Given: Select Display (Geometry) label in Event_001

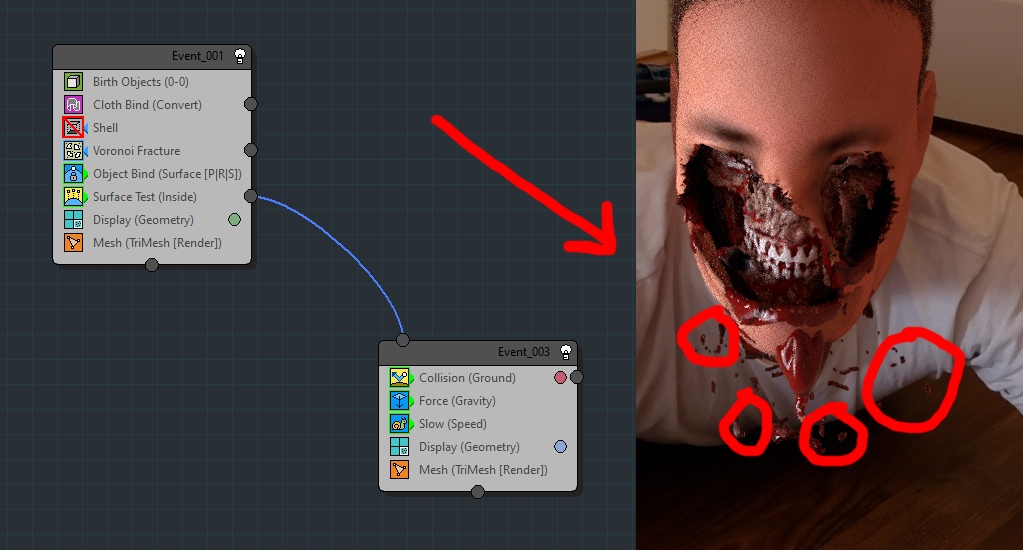Looking at the screenshot, I should click(x=144, y=220).
